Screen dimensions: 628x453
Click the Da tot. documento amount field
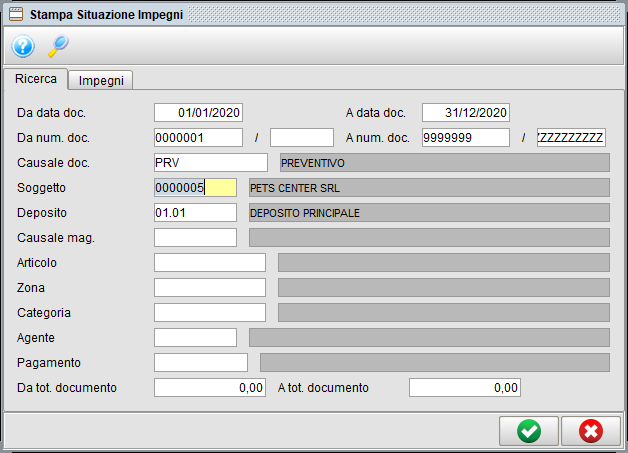point(209,387)
